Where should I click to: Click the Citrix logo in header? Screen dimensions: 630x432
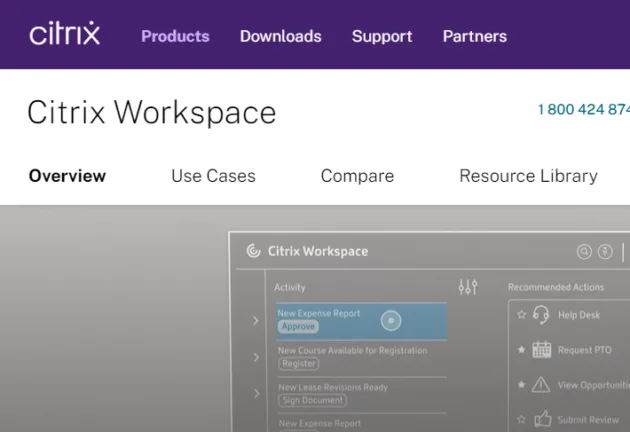[x=64, y=33]
